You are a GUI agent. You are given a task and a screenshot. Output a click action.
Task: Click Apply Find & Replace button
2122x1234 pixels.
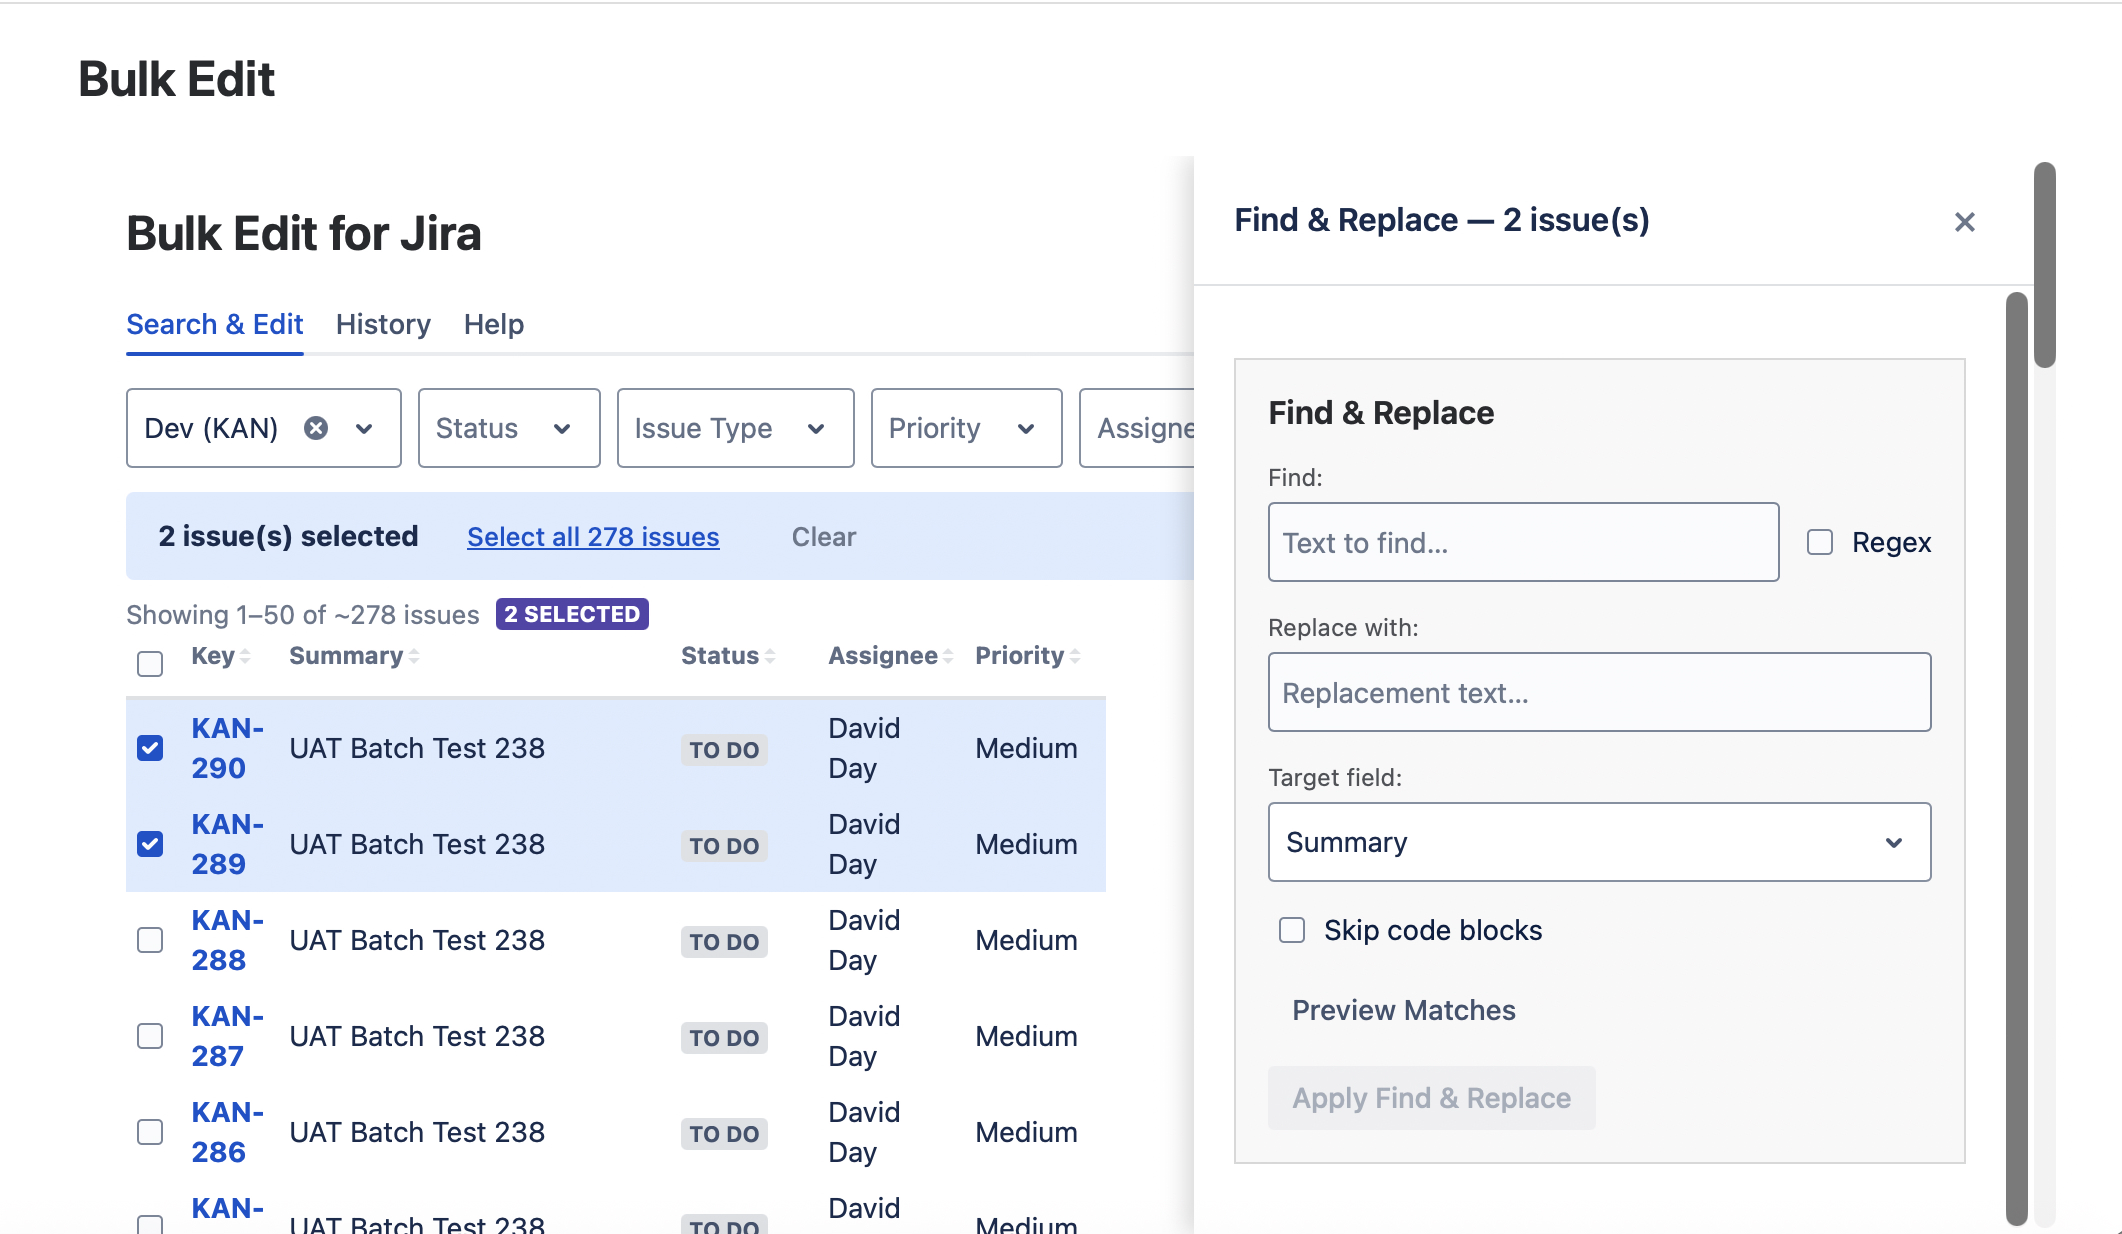tap(1432, 1098)
